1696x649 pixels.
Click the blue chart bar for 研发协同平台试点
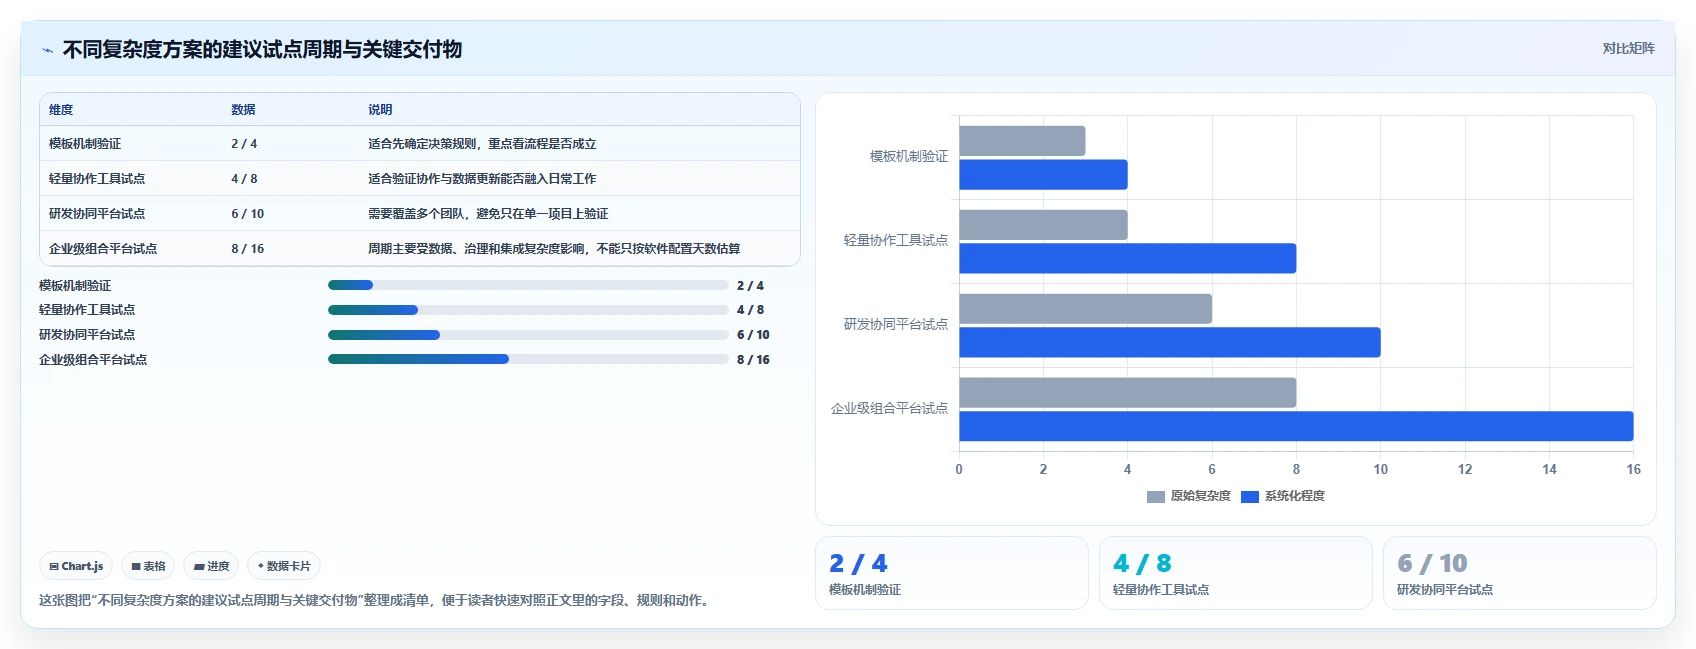point(1169,343)
